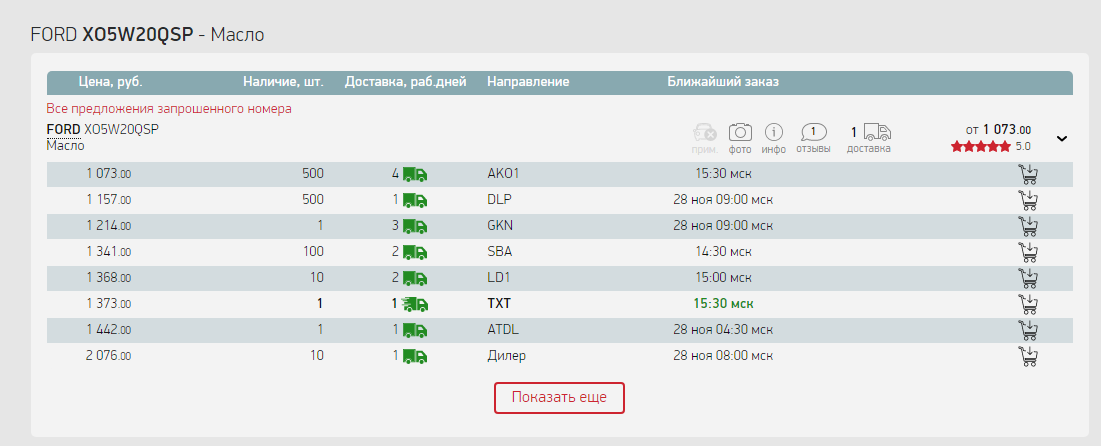
Task: Click the 15:00 мск order time
Action: (x=723, y=278)
